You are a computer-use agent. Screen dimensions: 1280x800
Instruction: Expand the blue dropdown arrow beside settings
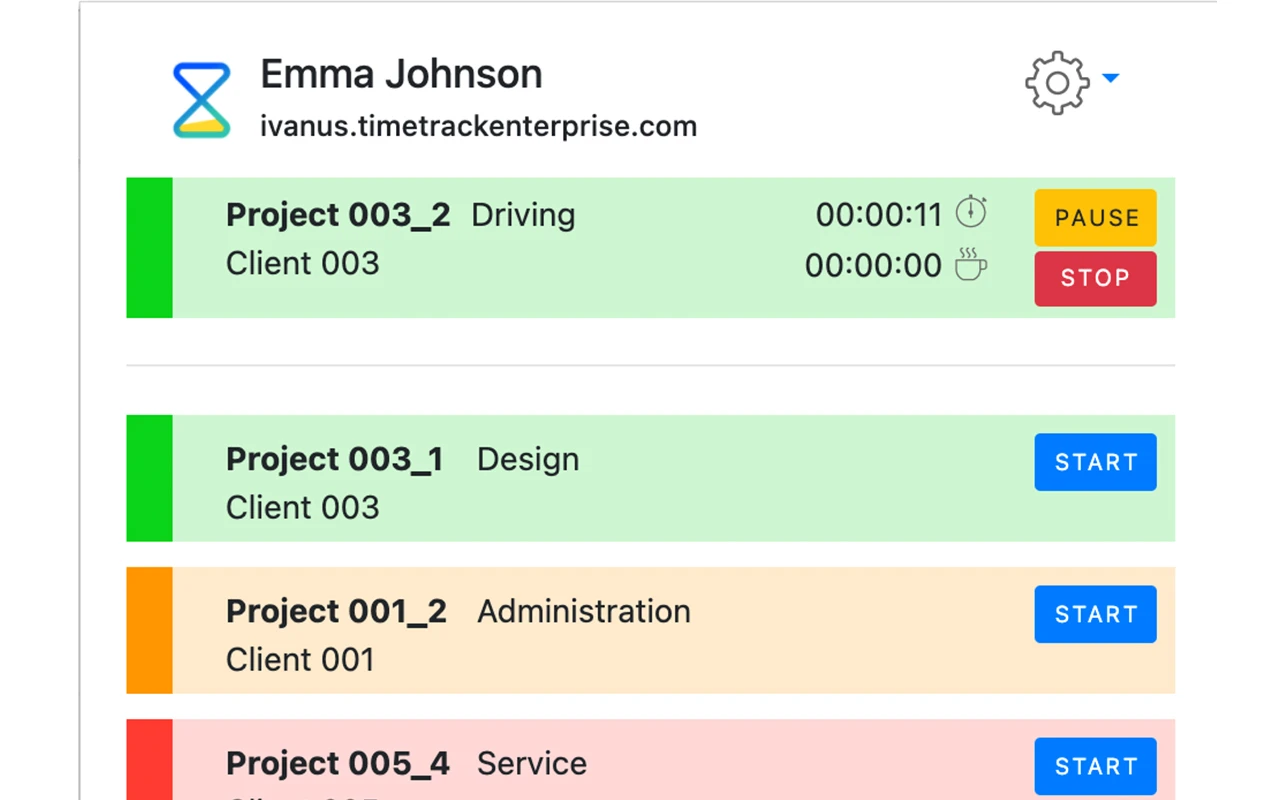pyautogui.click(x=1112, y=80)
